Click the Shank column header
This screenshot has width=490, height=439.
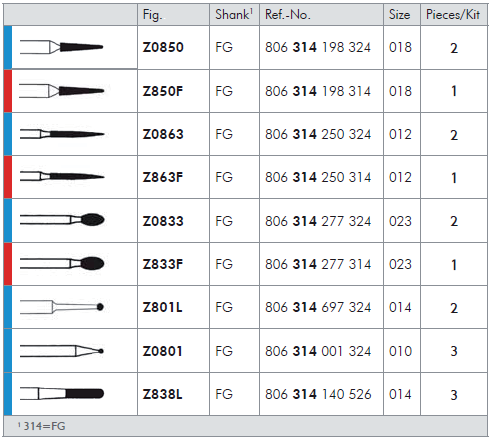tap(234, 15)
